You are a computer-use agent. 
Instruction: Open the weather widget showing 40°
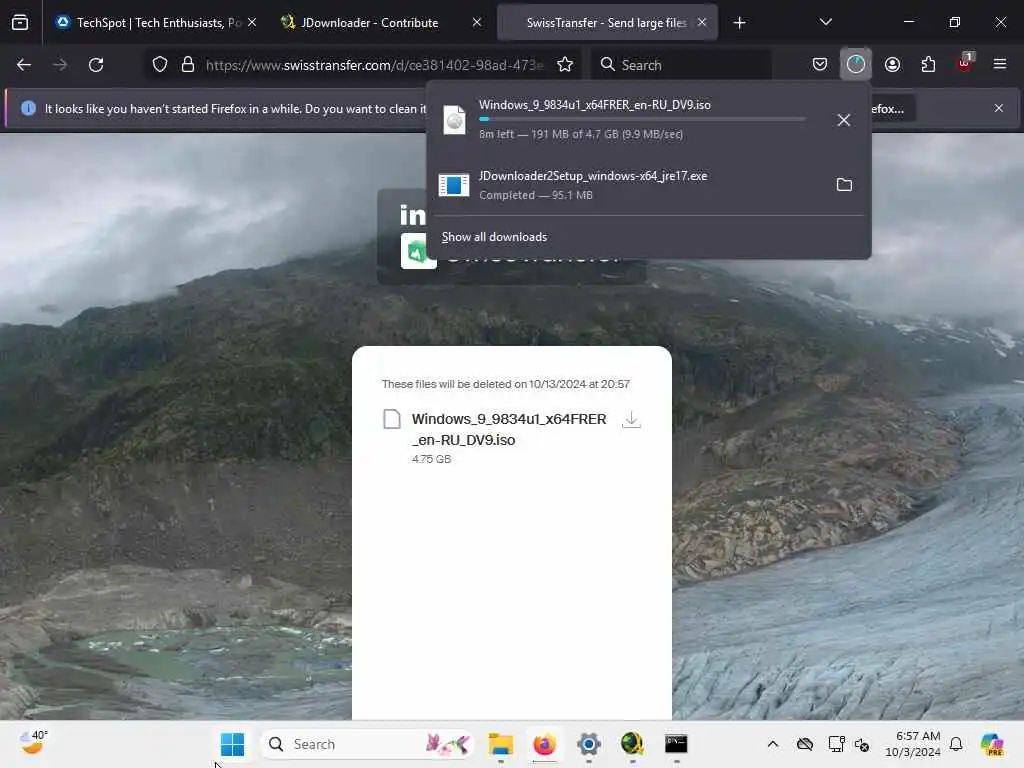point(34,743)
